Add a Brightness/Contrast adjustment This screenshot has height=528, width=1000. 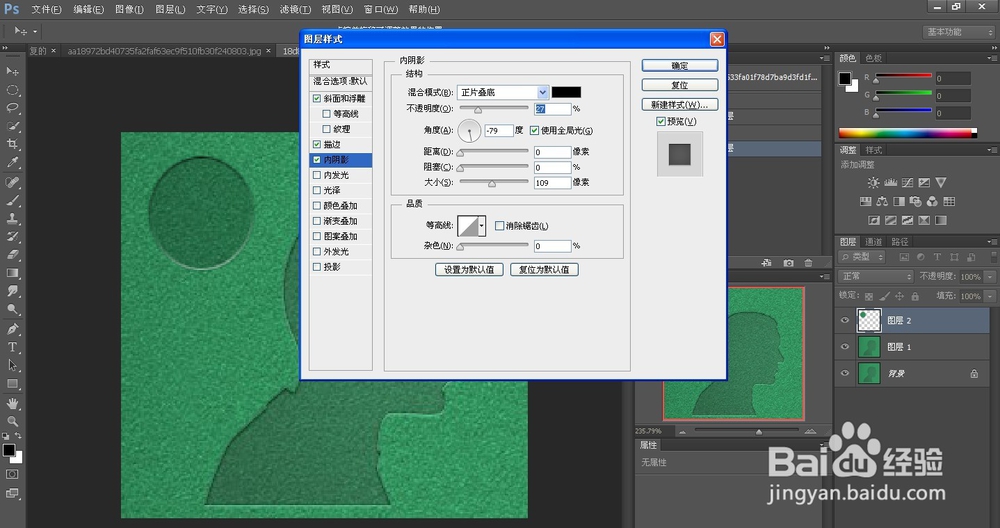click(873, 182)
